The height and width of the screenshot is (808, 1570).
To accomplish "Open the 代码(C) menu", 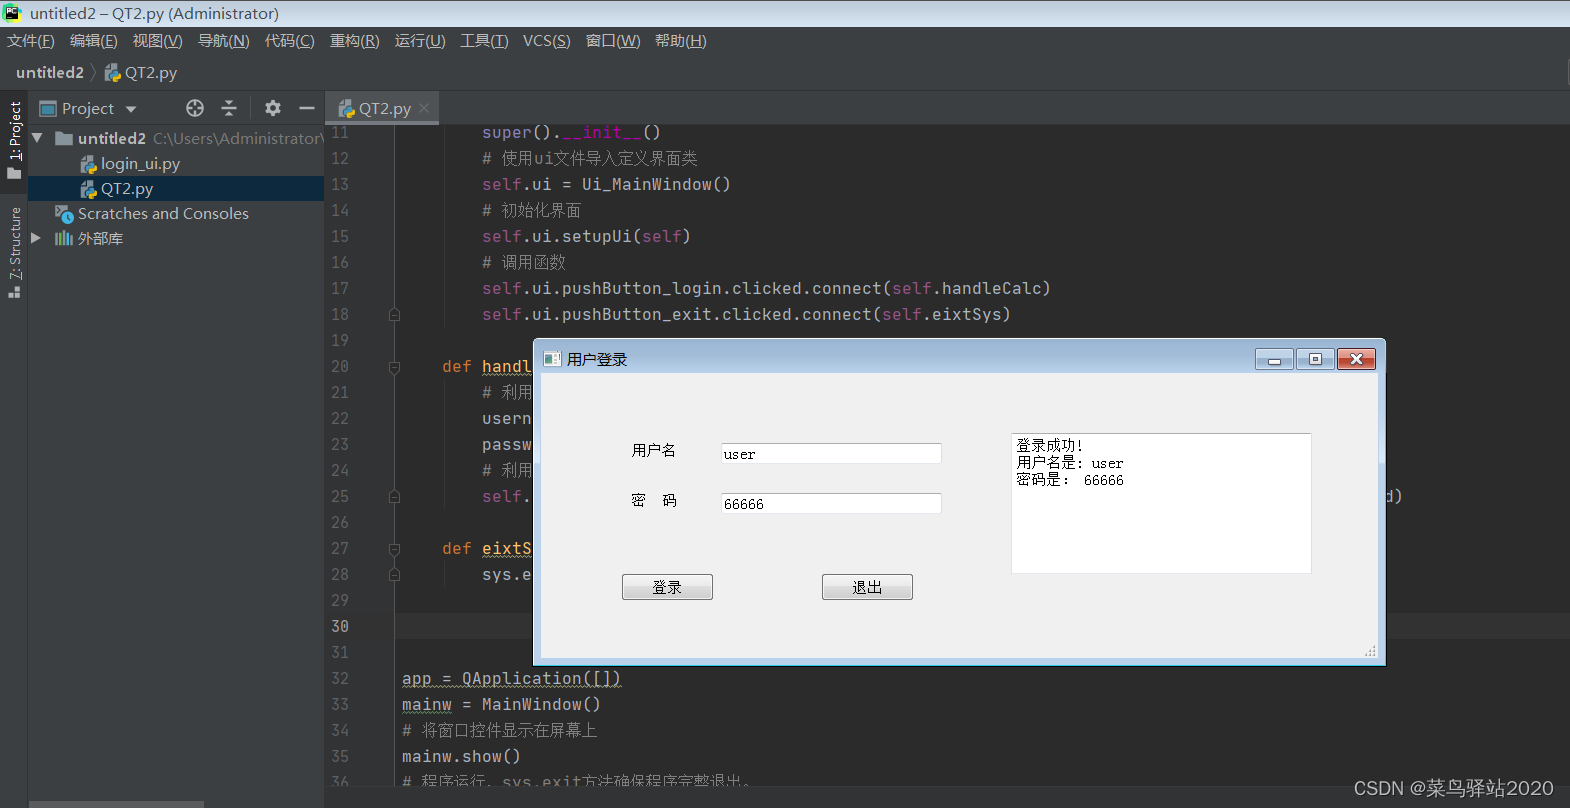I will pos(290,41).
